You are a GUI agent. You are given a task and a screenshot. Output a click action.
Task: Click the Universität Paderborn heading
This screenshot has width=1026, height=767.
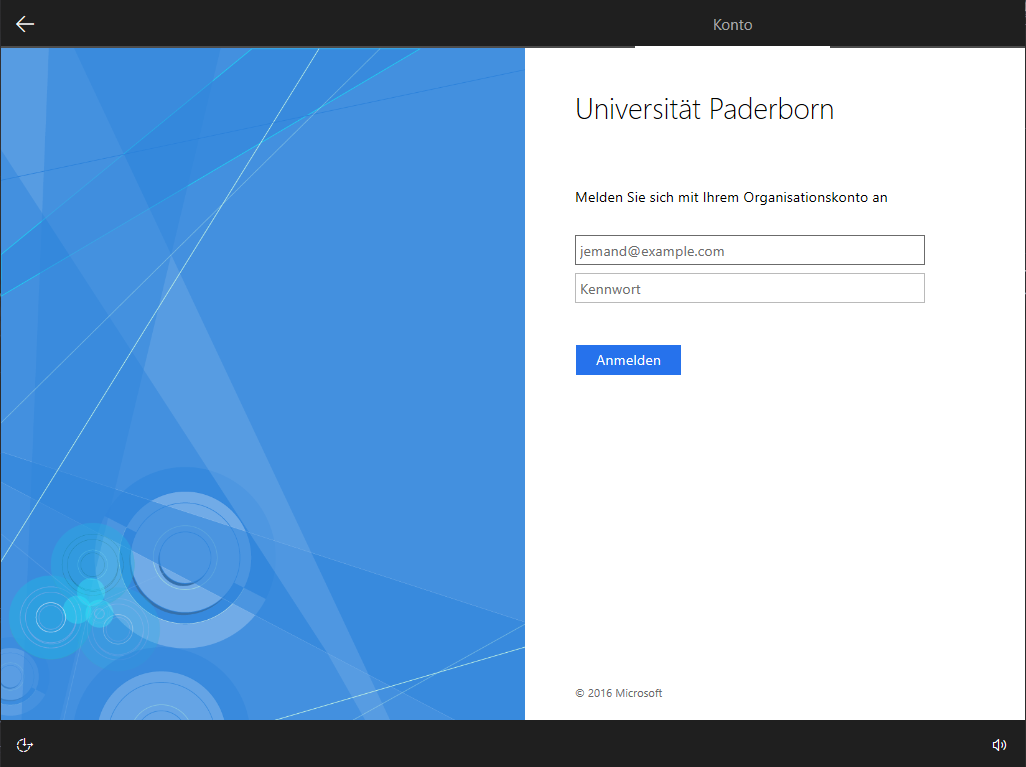pyautogui.click(x=705, y=109)
